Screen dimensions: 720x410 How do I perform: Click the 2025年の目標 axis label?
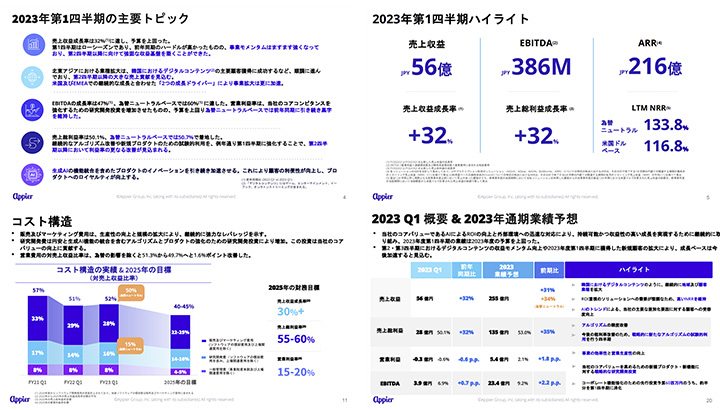tap(180, 382)
